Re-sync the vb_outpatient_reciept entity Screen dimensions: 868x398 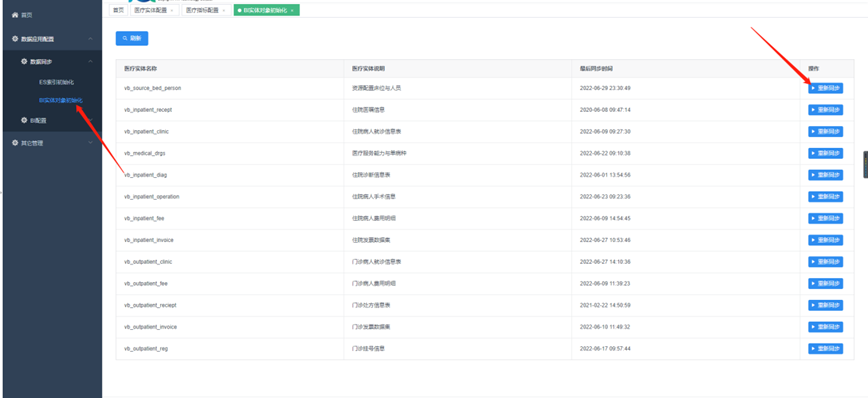pyautogui.click(x=825, y=305)
